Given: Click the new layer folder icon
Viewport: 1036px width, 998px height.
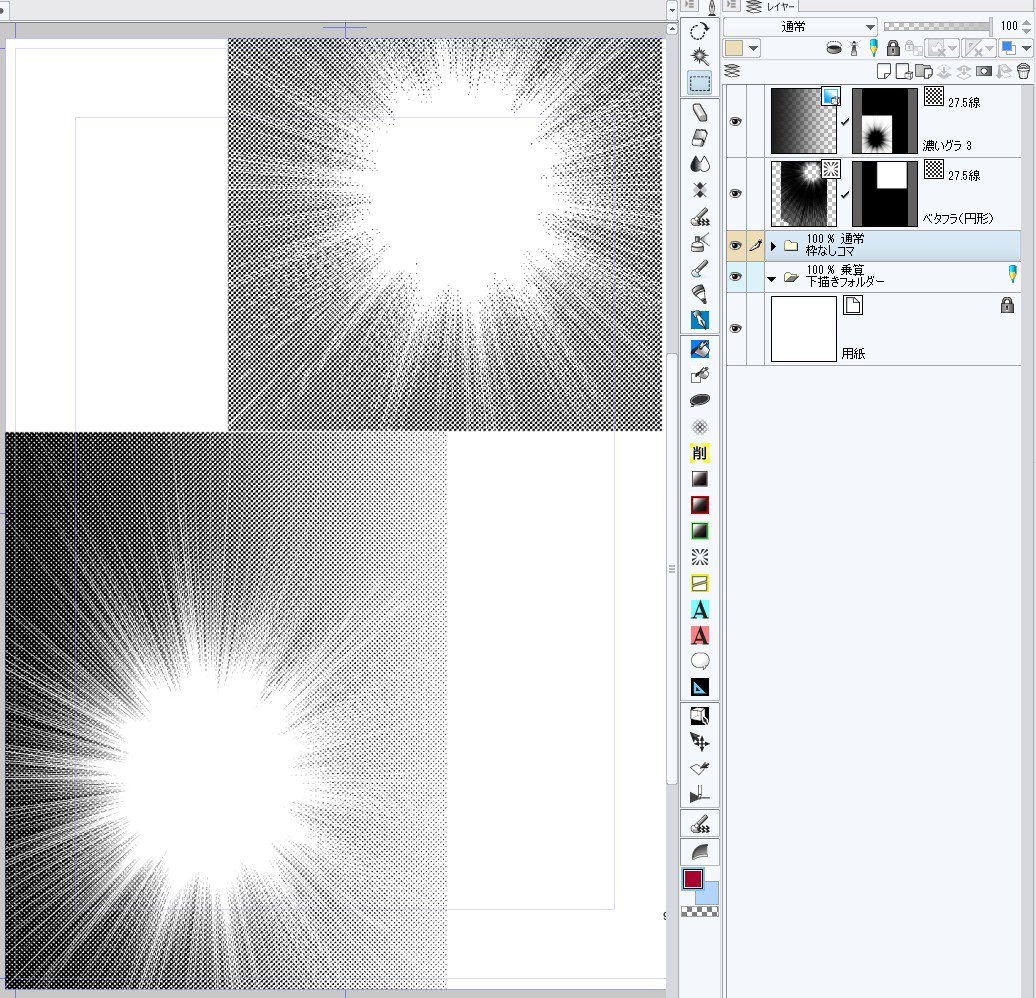Looking at the screenshot, I should click(924, 71).
